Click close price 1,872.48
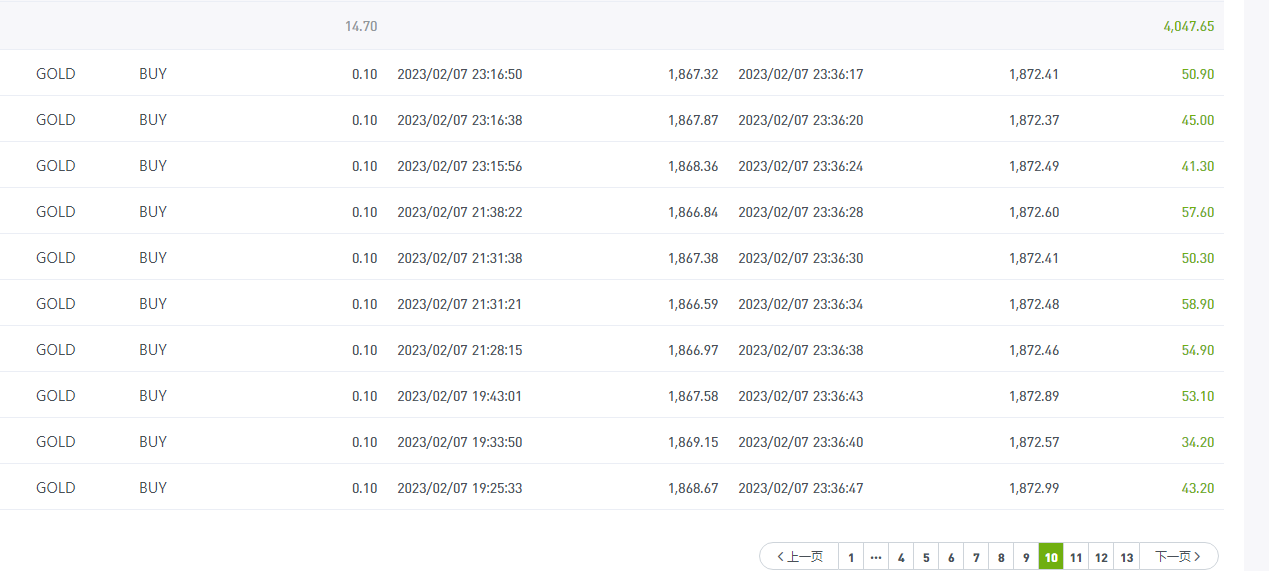 click(x=1034, y=304)
